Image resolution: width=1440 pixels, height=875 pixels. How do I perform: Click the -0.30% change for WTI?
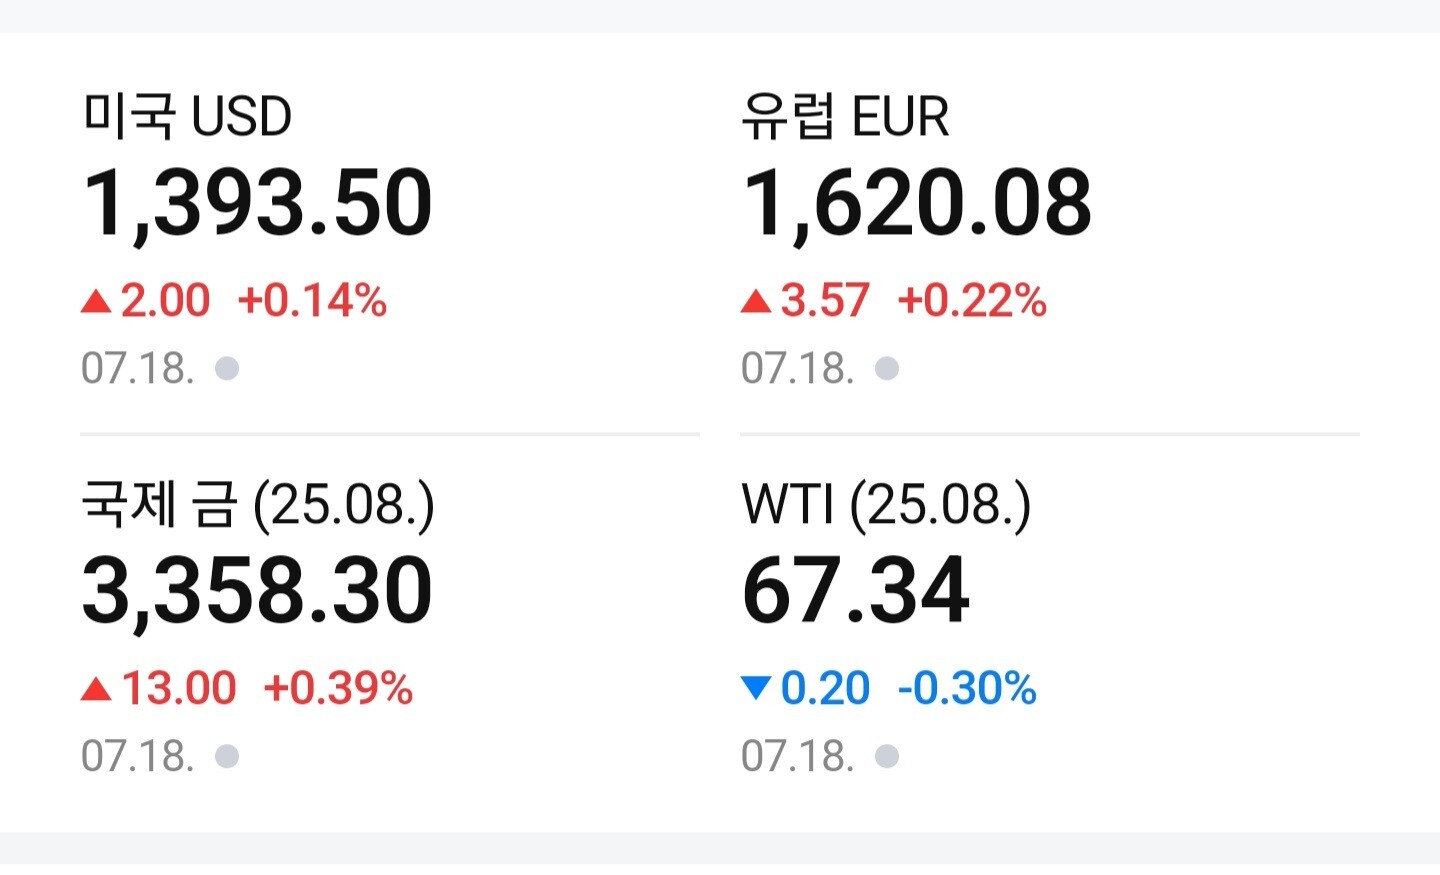(967, 689)
